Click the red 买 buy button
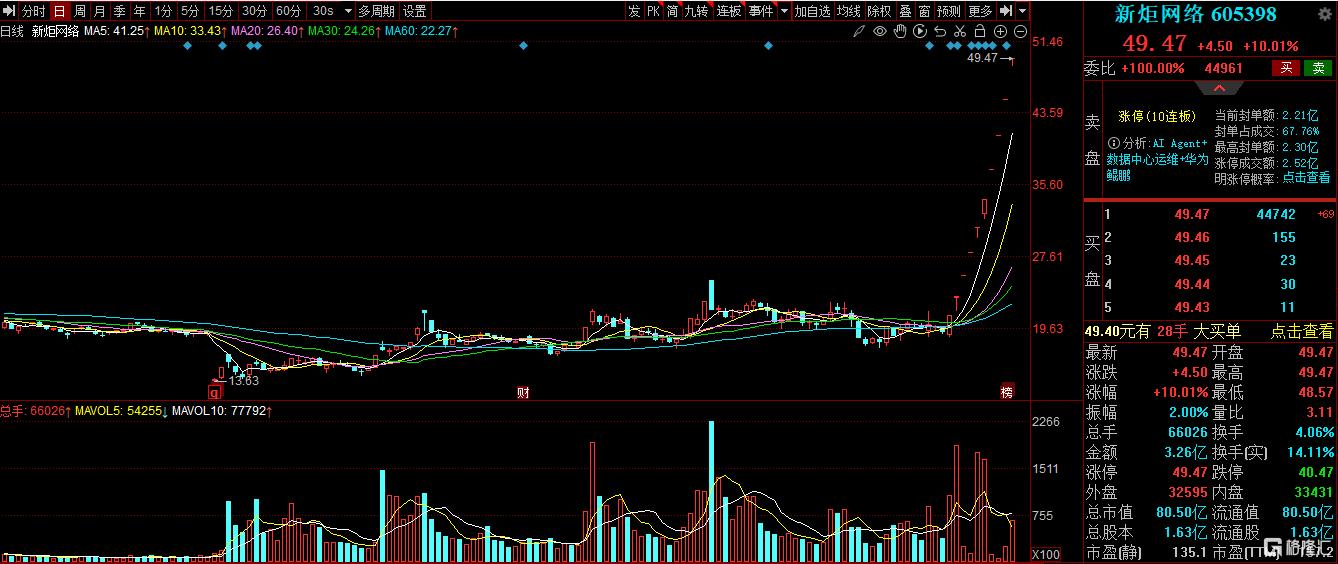This screenshot has width=1338, height=564. click(x=1286, y=68)
